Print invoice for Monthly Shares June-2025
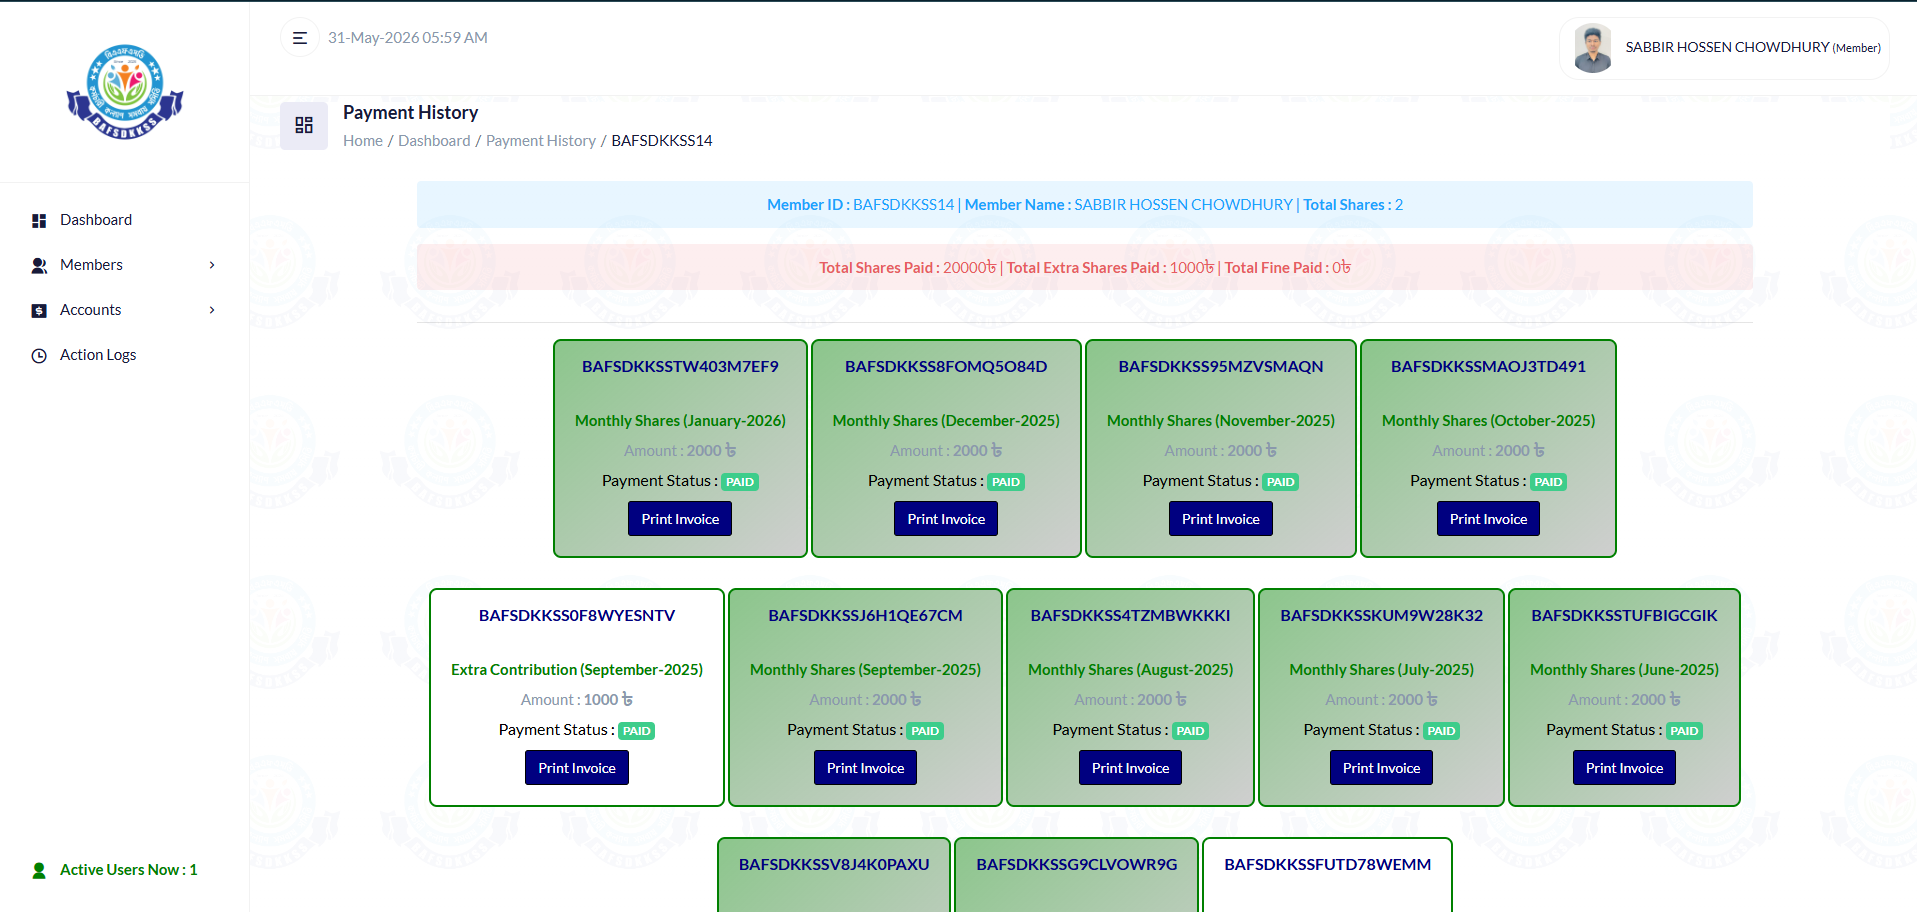Viewport: 1917px width, 912px height. pos(1624,768)
